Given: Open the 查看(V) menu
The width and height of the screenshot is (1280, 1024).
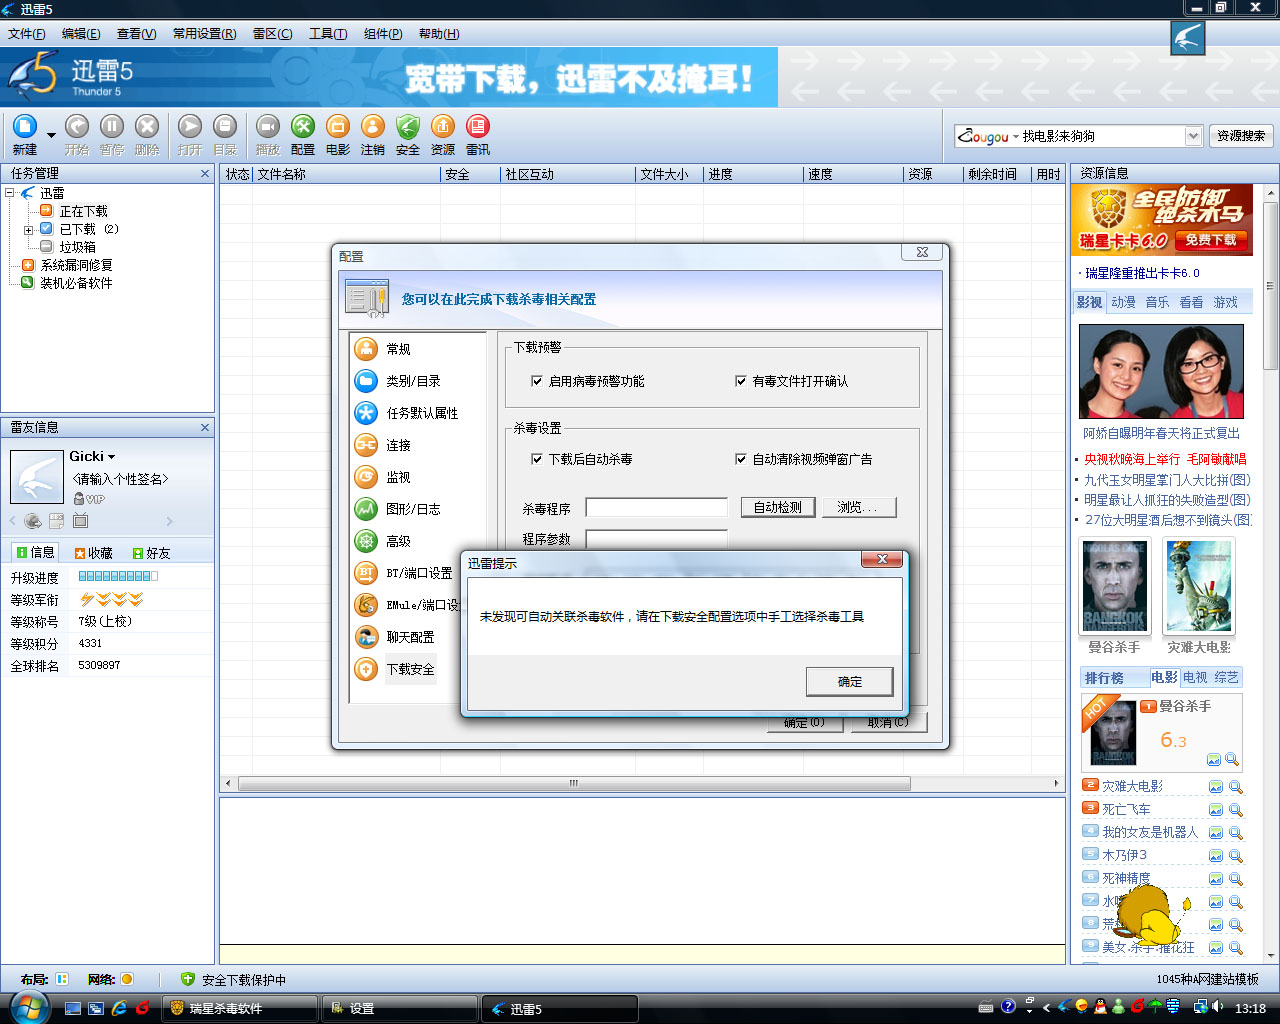Looking at the screenshot, I should click(x=137, y=33).
